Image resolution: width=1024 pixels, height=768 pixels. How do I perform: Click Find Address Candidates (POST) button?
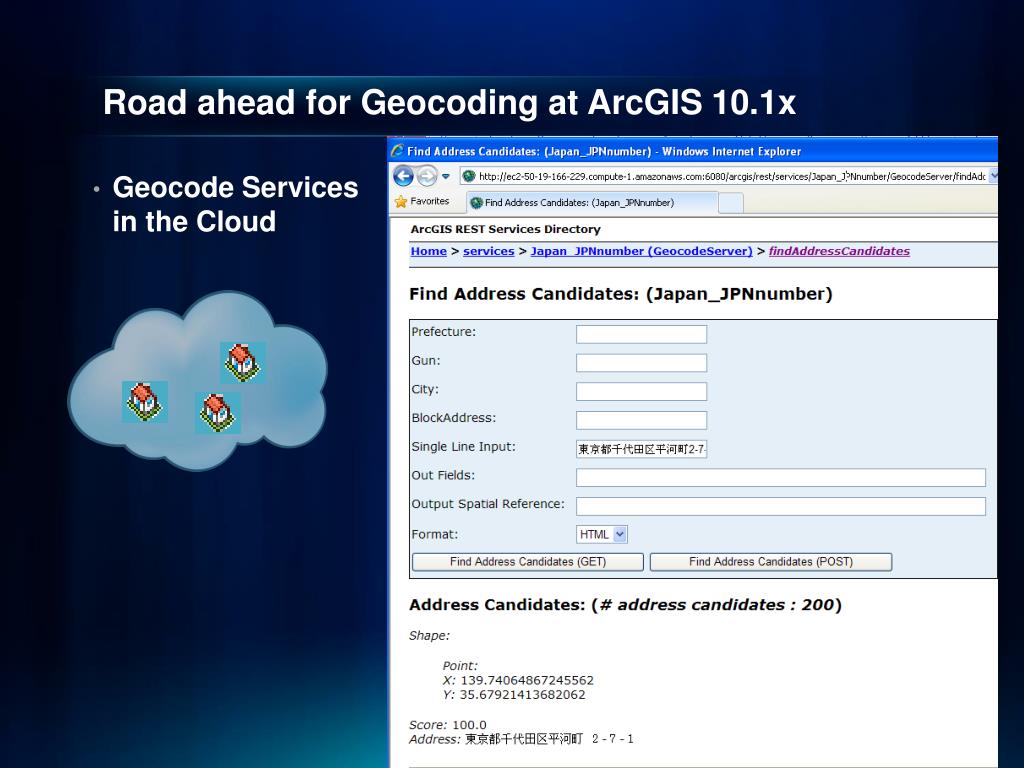click(771, 562)
